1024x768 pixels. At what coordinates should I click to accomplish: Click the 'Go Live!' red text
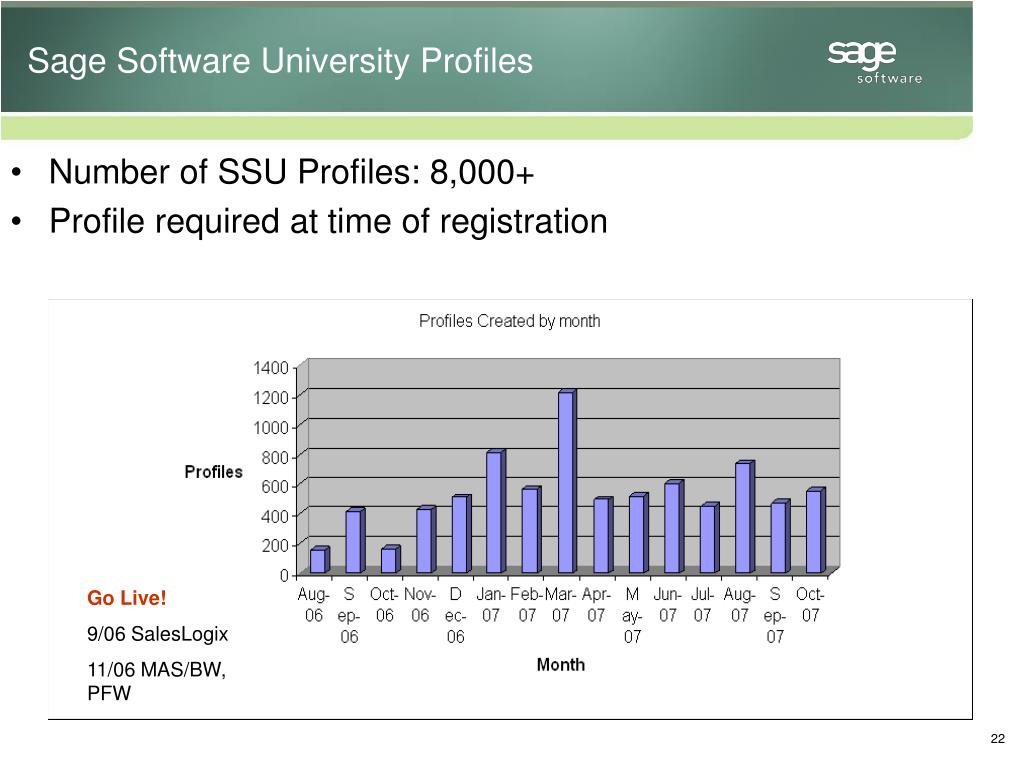click(127, 598)
